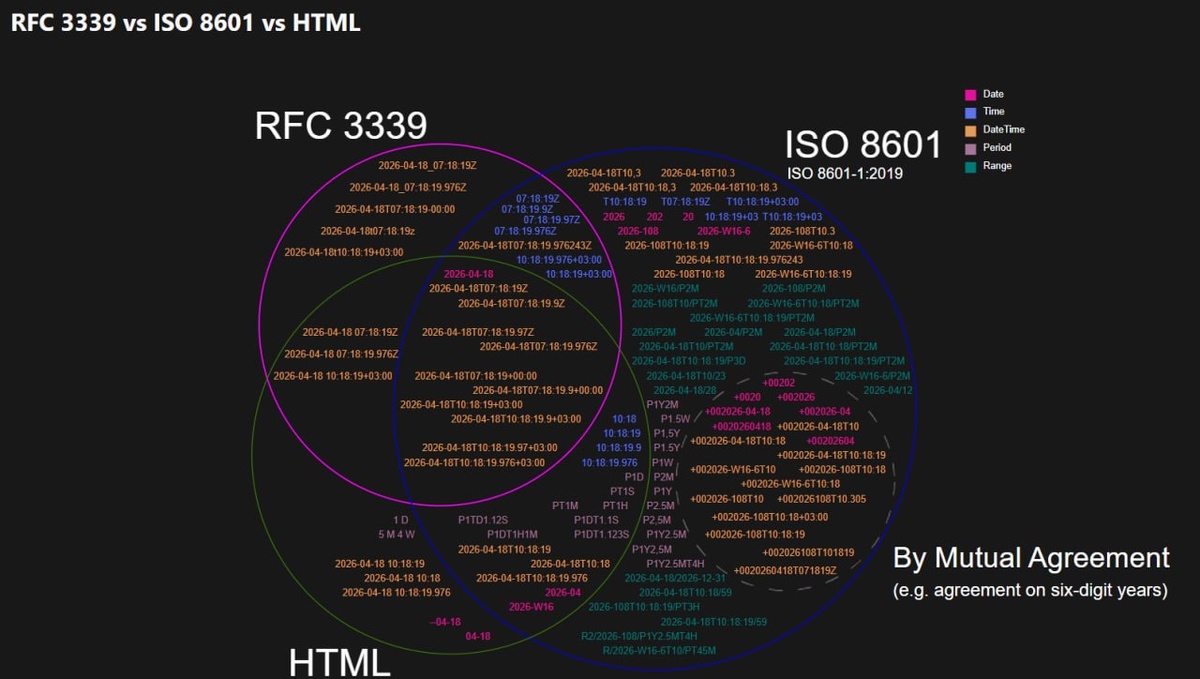Screen dimensions: 1200x679
Task: Click the teal Range legend swatch
Action: (970, 167)
